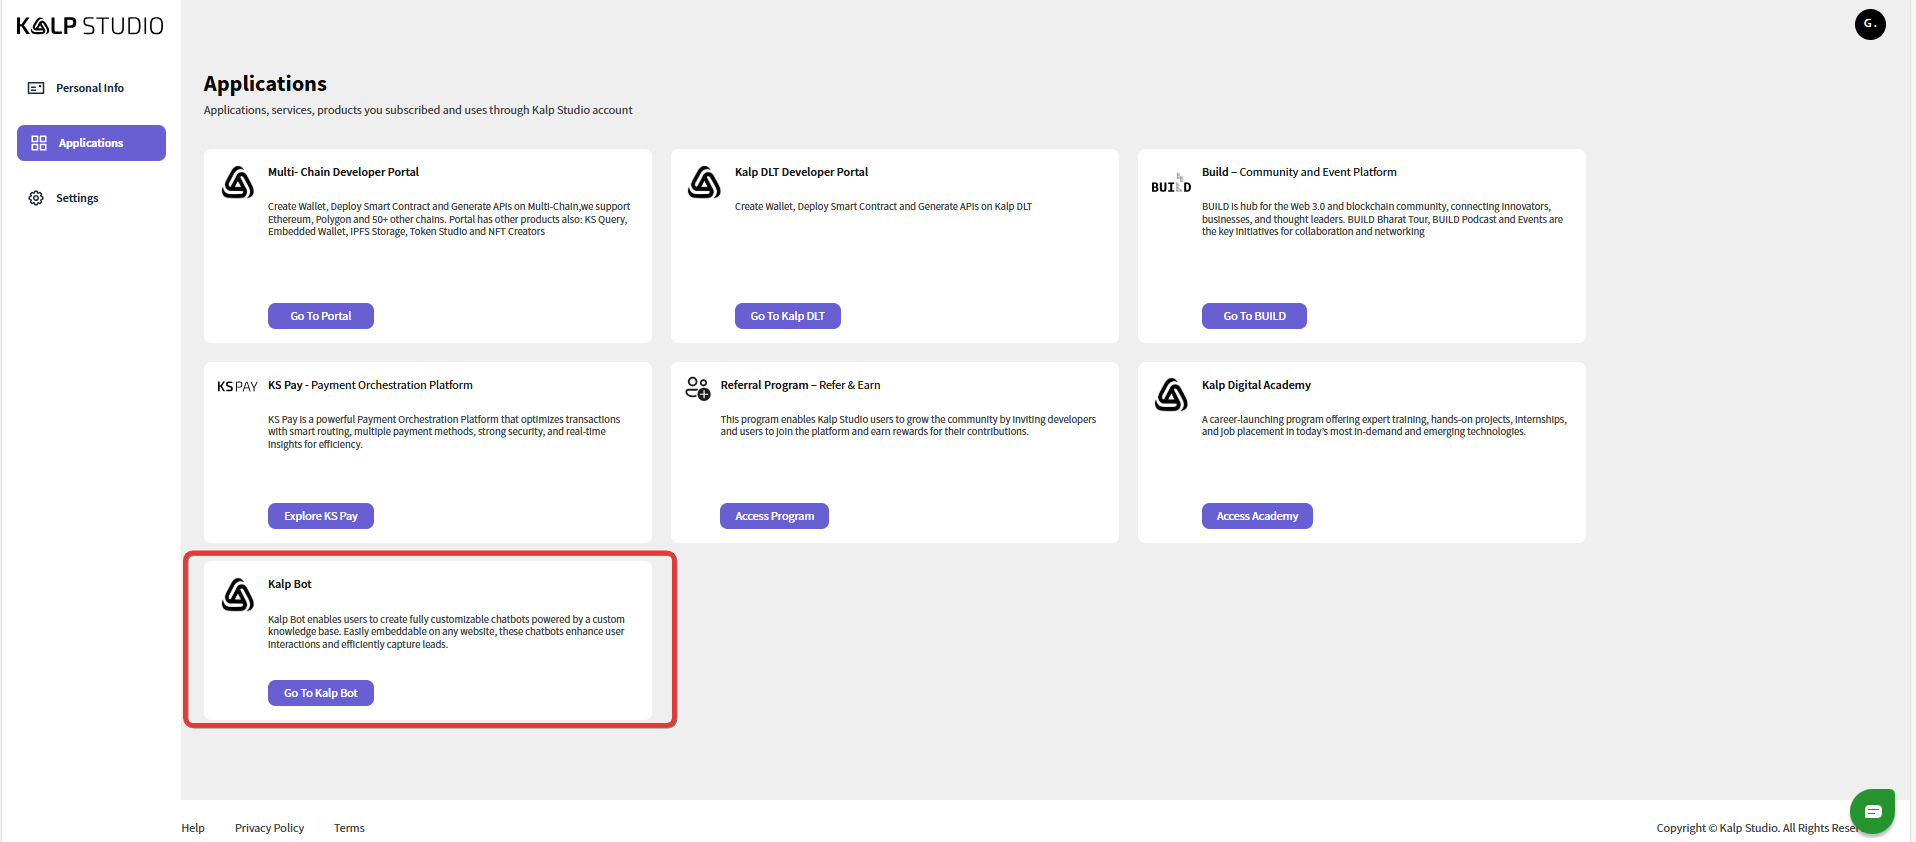Click the KS Pay logo icon
1916x842 pixels.
point(237,387)
